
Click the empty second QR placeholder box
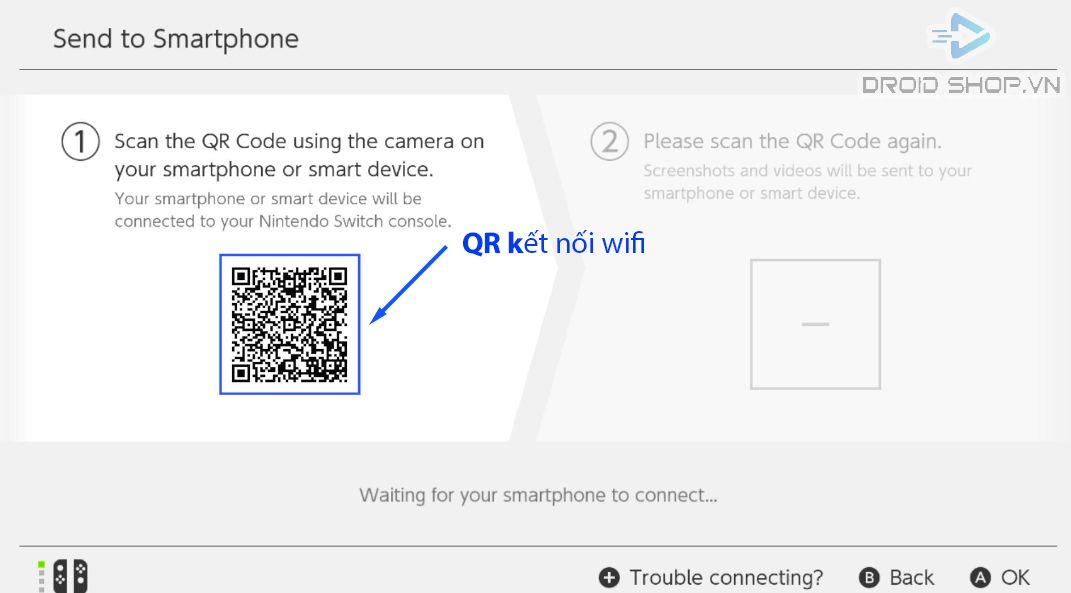(x=816, y=325)
